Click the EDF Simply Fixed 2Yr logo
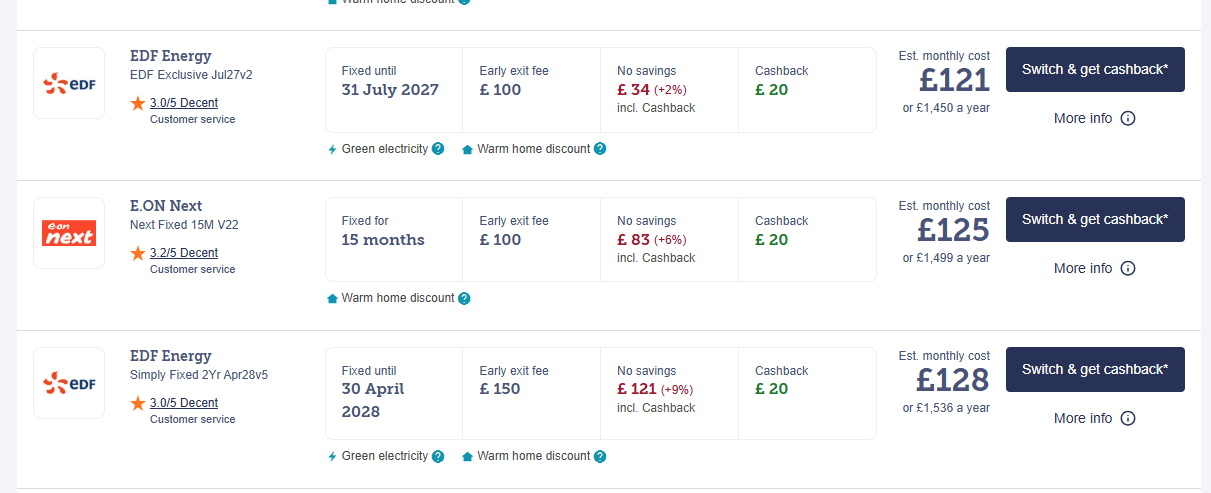This screenshot has width=1211, height=493. pyautogui.click(x=69, y=383)
